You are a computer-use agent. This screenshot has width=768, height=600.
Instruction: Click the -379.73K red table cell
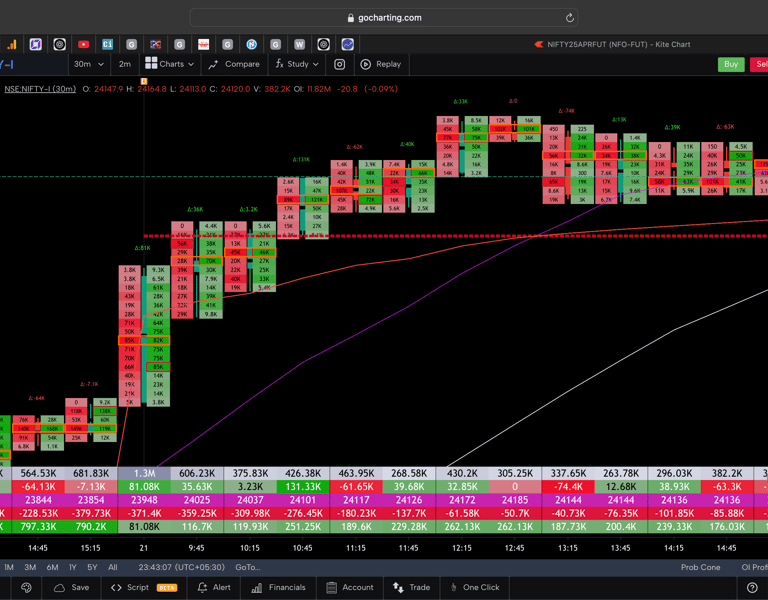coord(91,513)
